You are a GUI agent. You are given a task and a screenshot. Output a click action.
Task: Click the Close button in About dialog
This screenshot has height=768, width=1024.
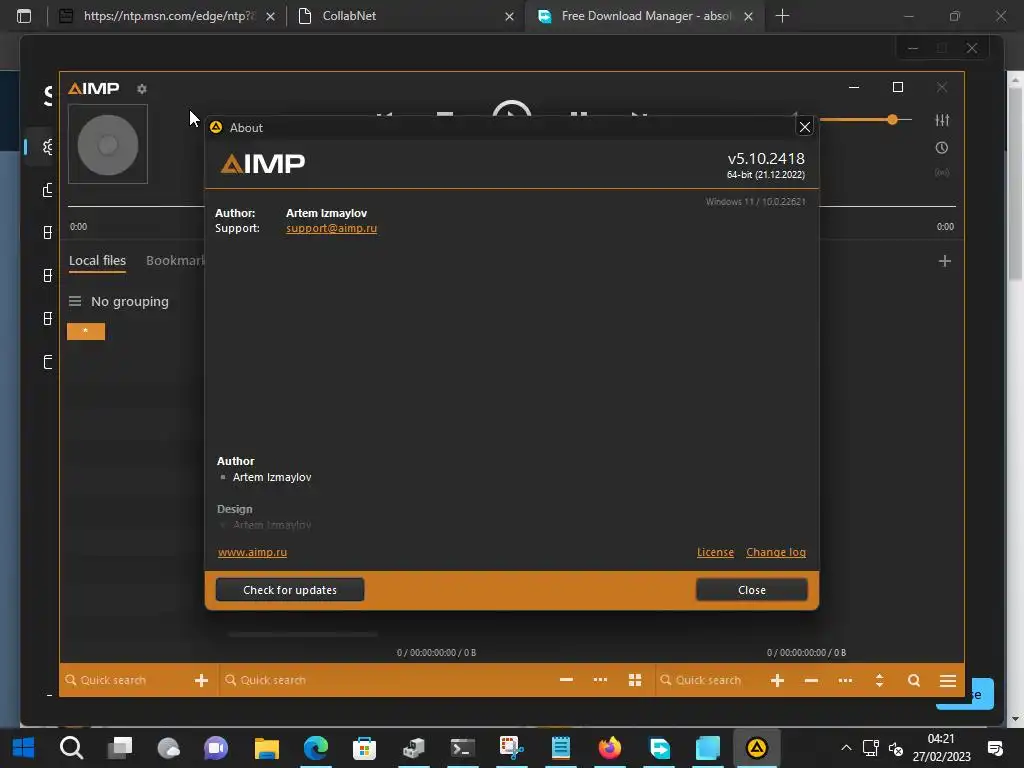point(752,590)
